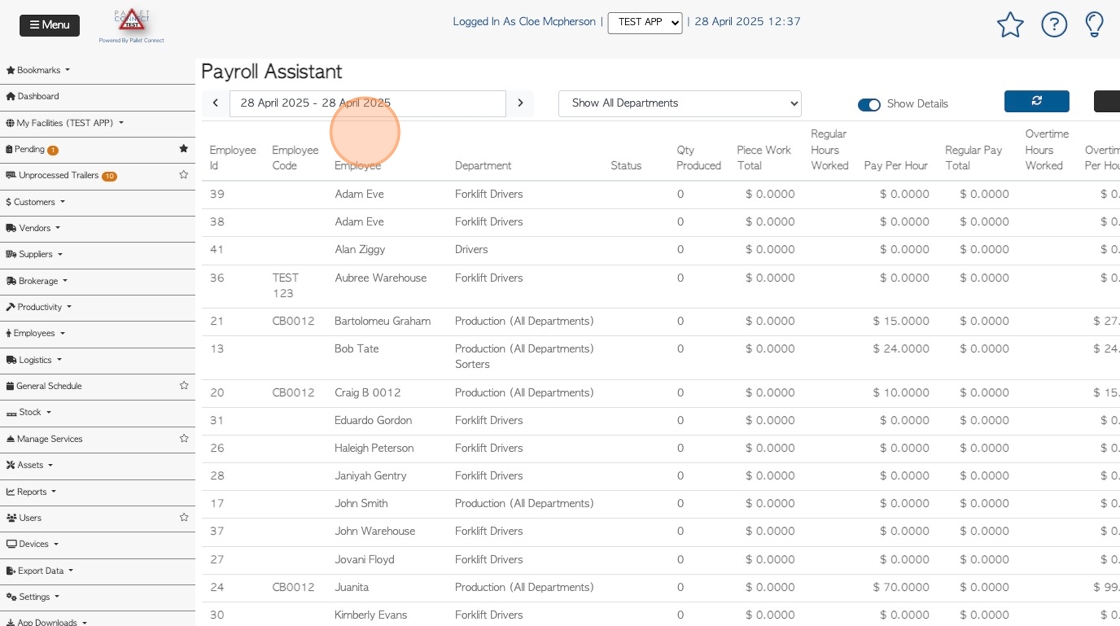This screenshot has height=626, width=1120.
Task: Go to next date range
Action: 520,103
